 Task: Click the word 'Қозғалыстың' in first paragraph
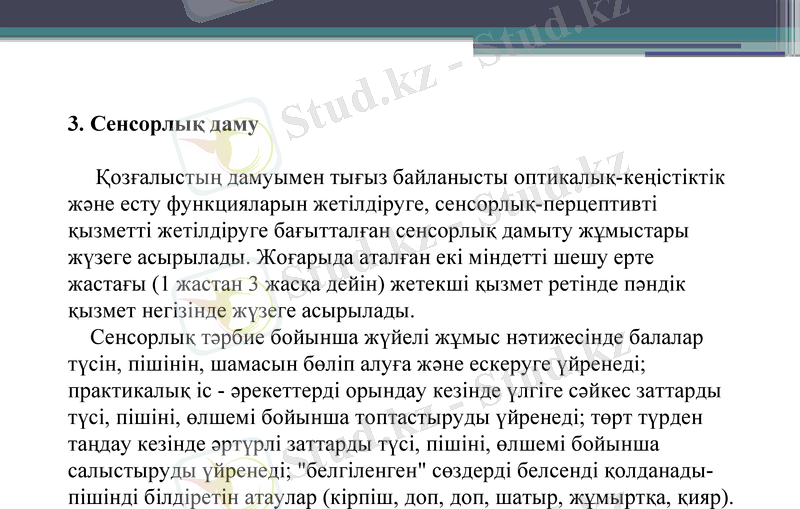tap(159, 178)
